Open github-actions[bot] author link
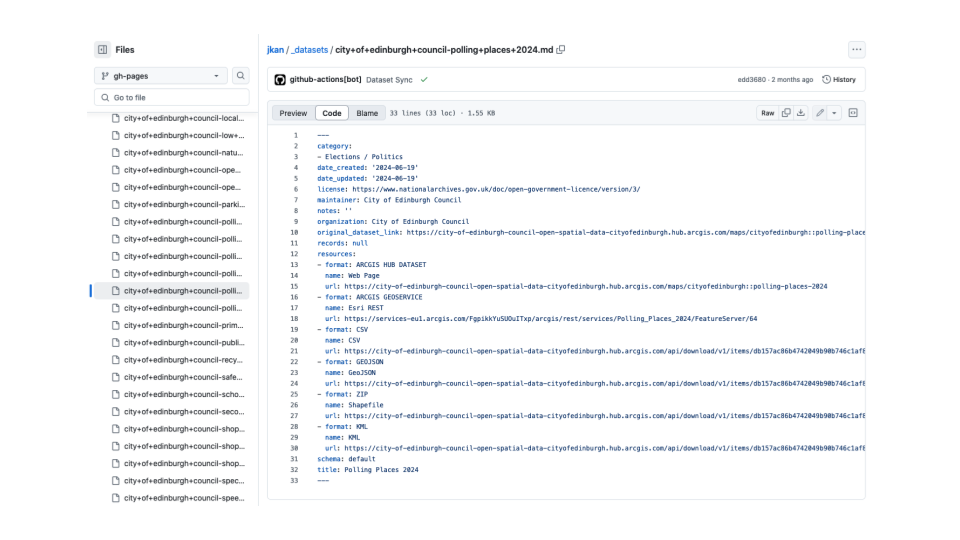This screenshot has height=540, width=960. pyautogui.click(x=325, y=80)
